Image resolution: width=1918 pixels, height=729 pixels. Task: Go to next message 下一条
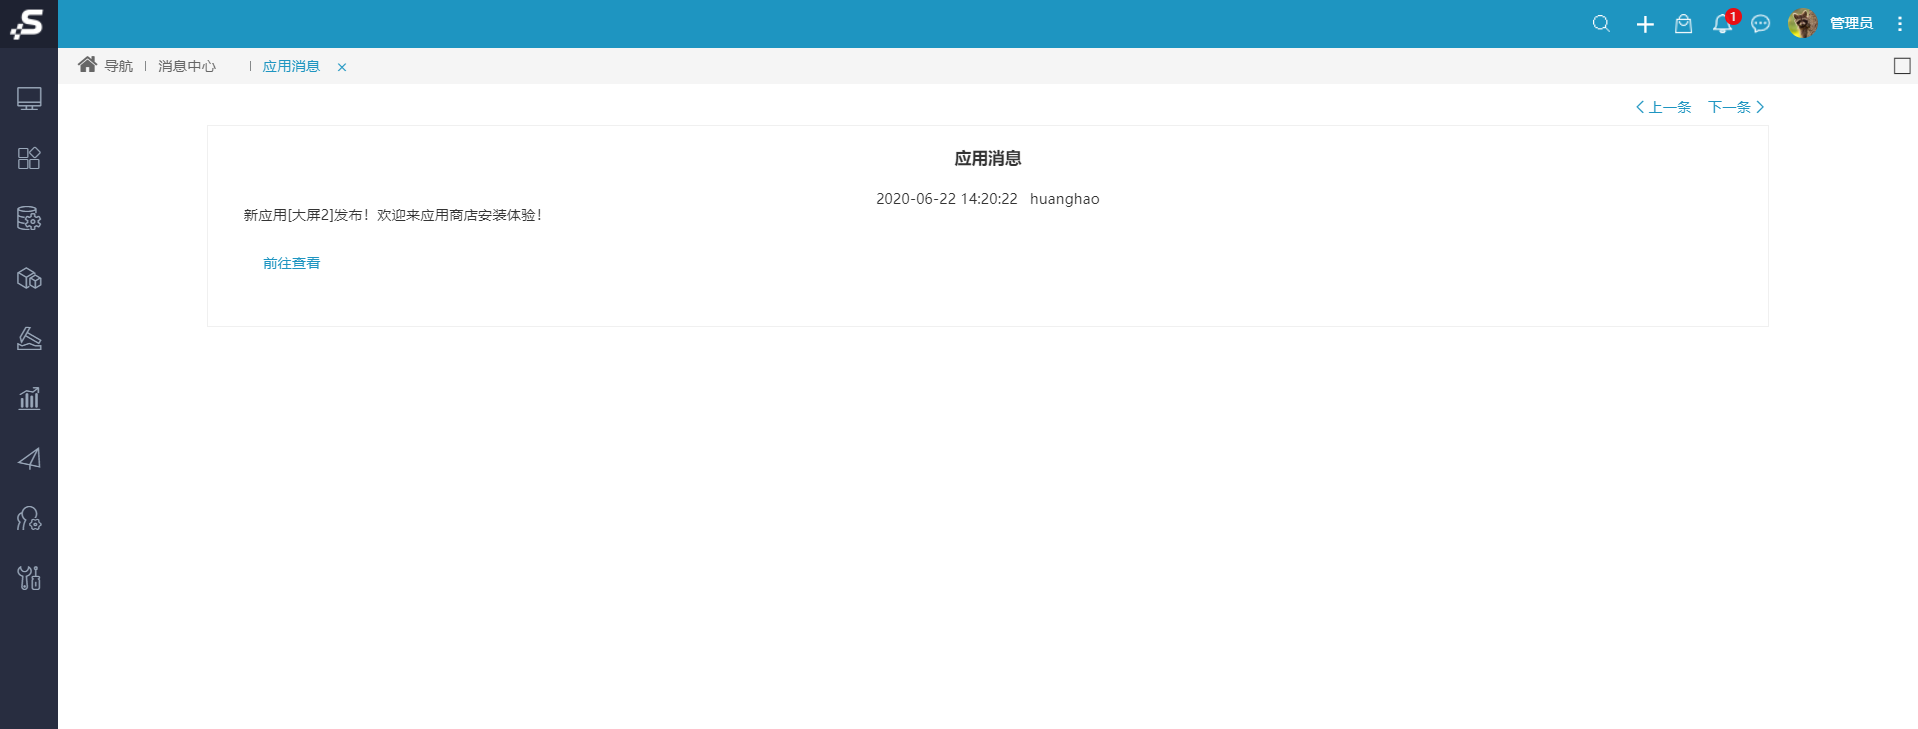click(1736, 107)
